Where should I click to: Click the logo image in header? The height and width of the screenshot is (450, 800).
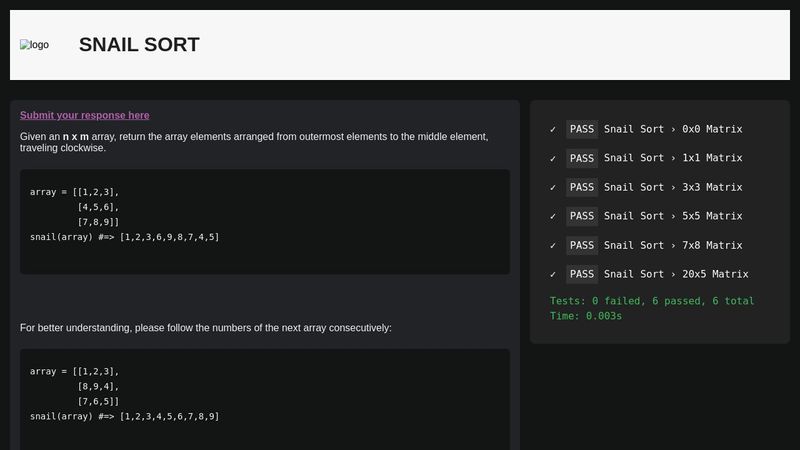pos(34,45)
